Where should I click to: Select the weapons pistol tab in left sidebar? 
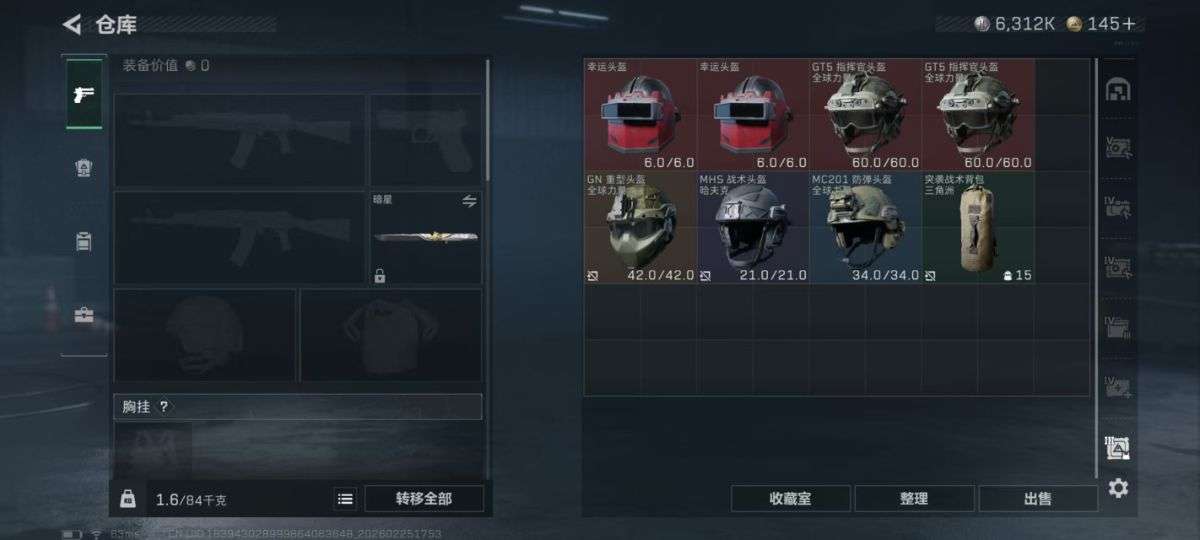pos(84,93)
